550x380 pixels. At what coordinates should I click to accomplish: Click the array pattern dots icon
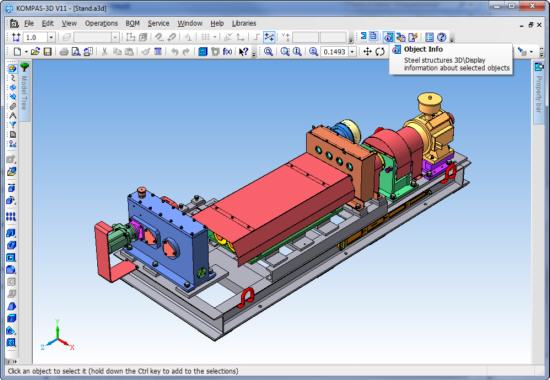[x=11, y=216]
